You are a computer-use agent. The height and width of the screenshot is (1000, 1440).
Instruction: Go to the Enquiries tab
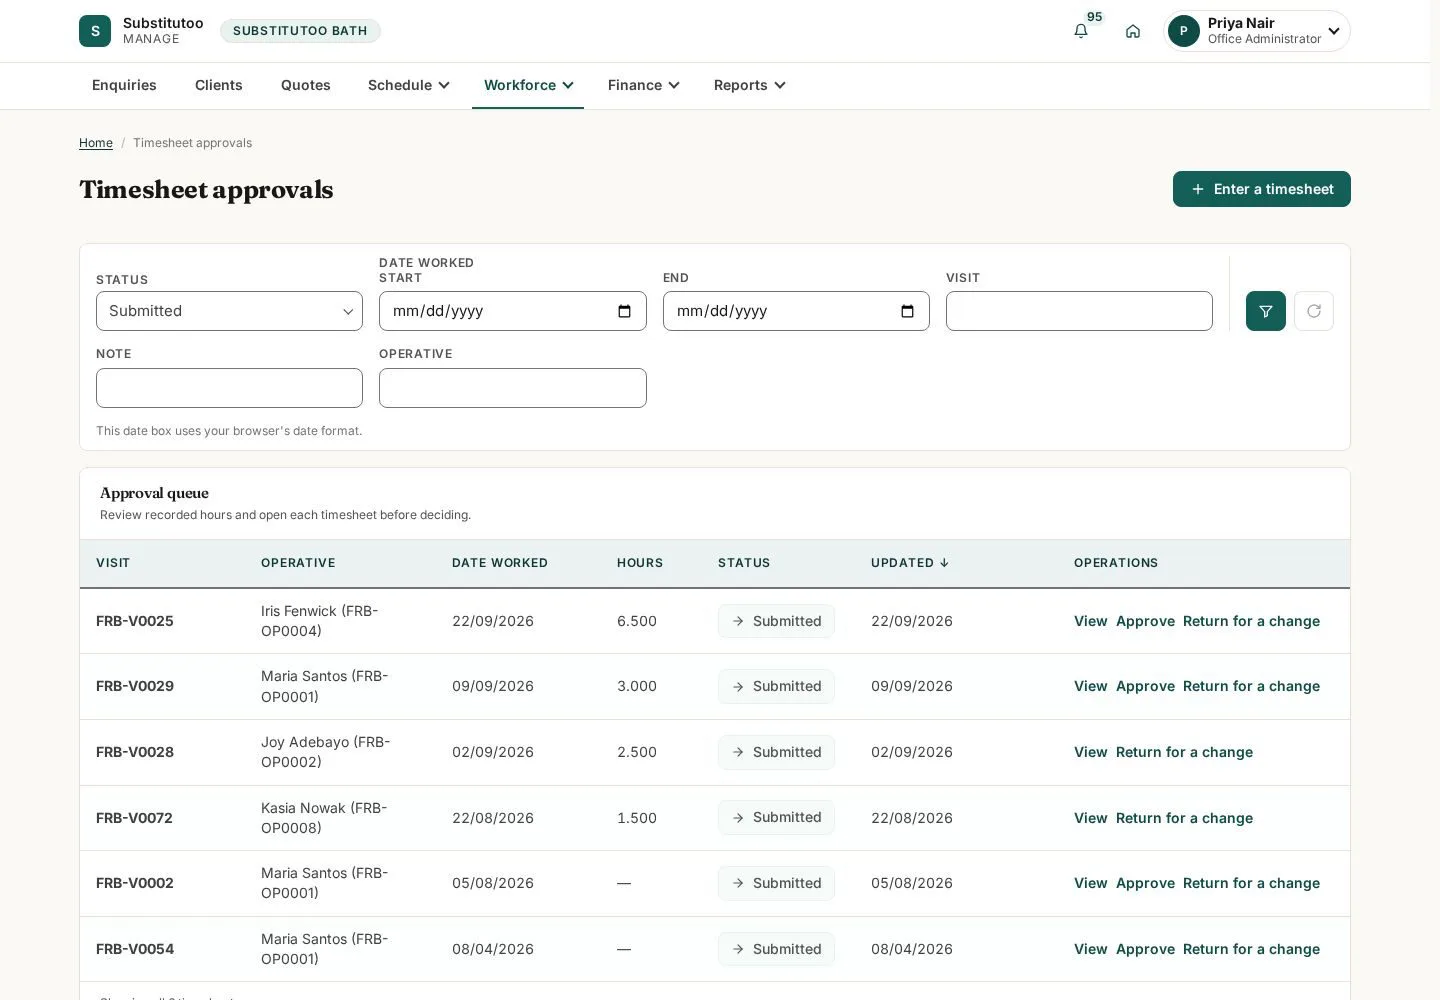tap(124, 85)
